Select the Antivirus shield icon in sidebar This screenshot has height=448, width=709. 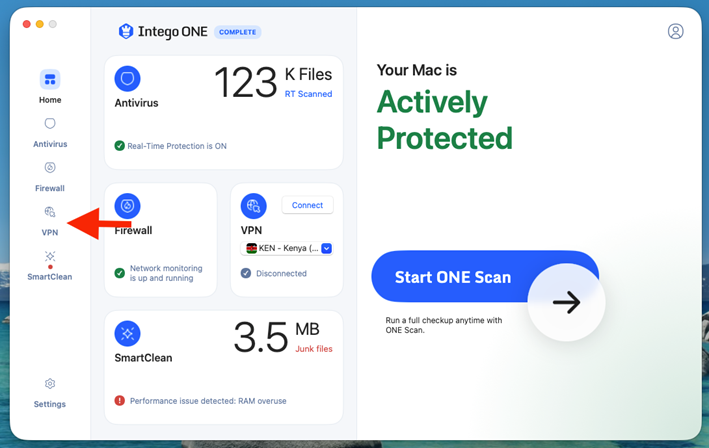(50, 123)
